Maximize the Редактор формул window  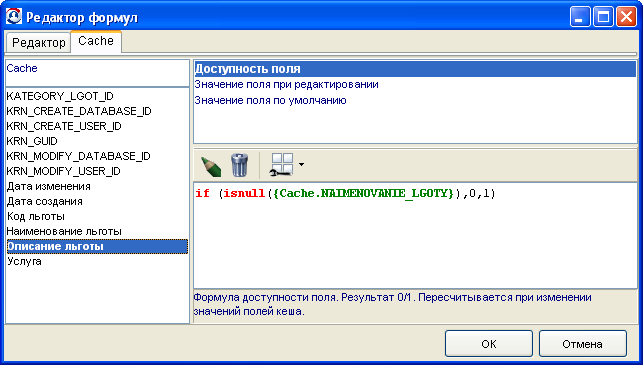(x=603, y=17)
